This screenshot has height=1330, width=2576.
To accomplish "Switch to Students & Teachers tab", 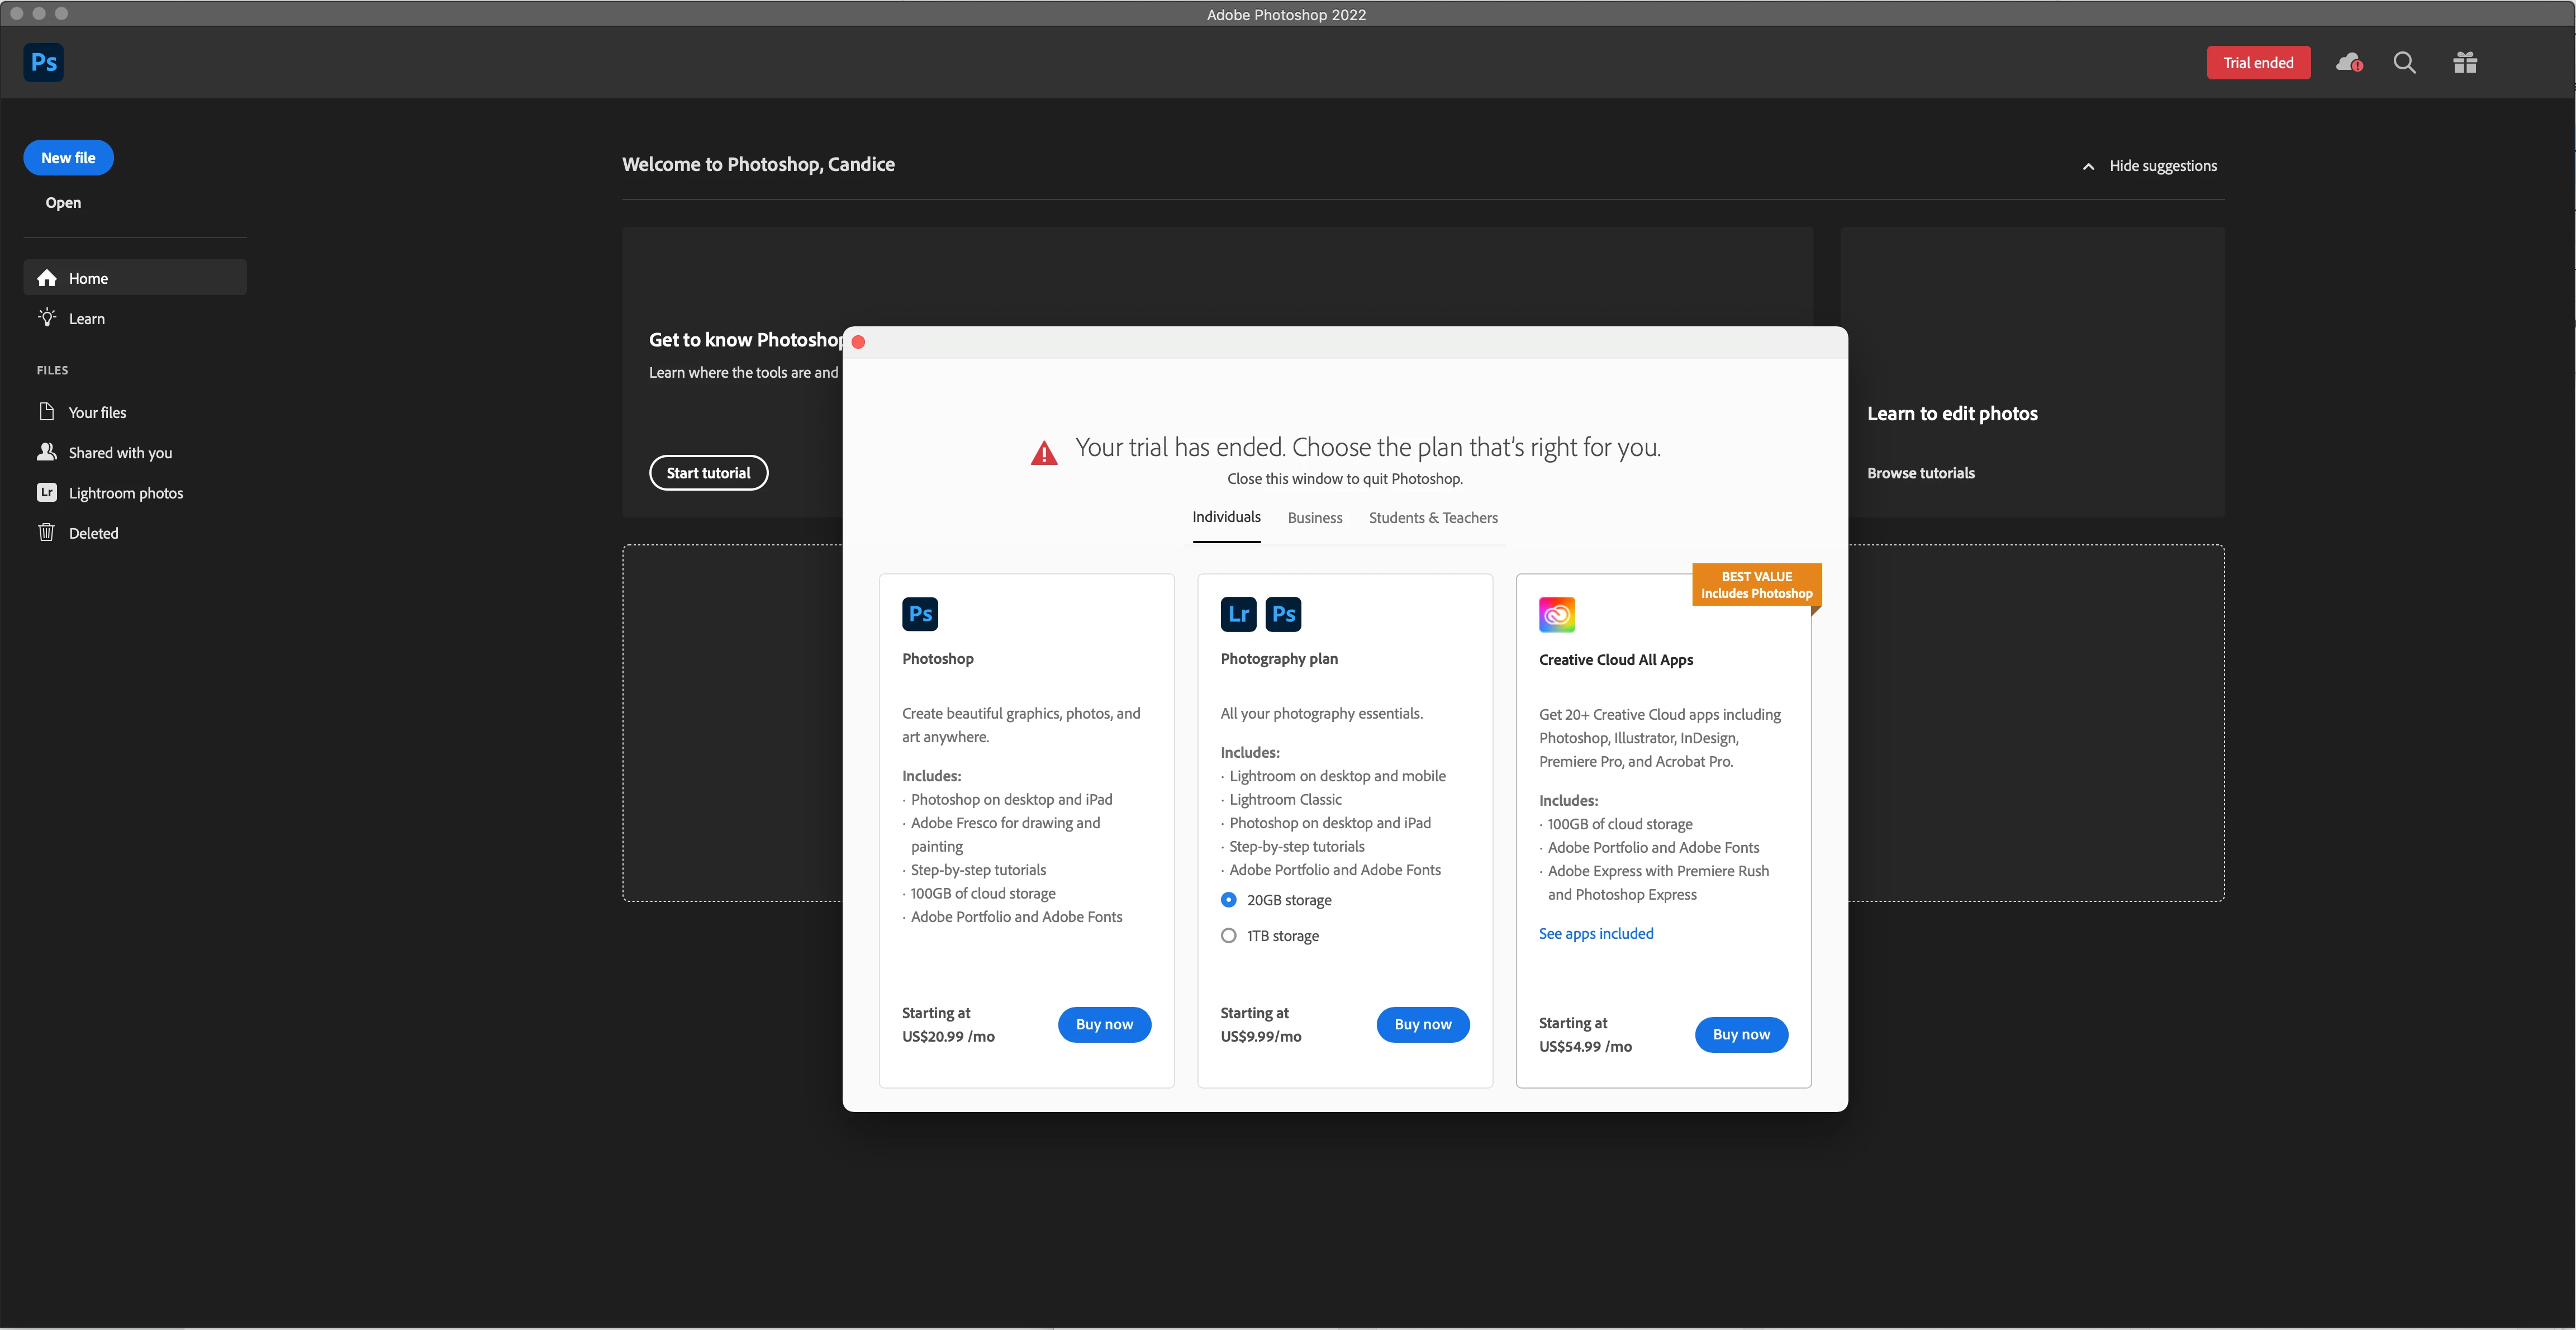I will pyautogui.click(x=1432, y=517).
